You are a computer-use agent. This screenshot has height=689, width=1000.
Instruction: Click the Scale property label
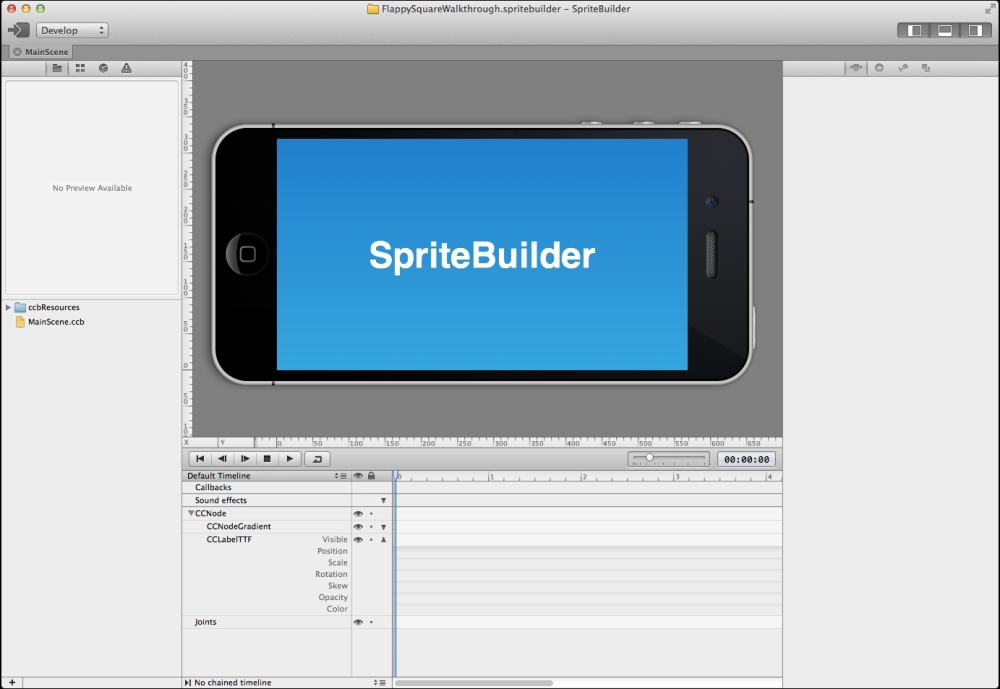click(x=338, y=563)
